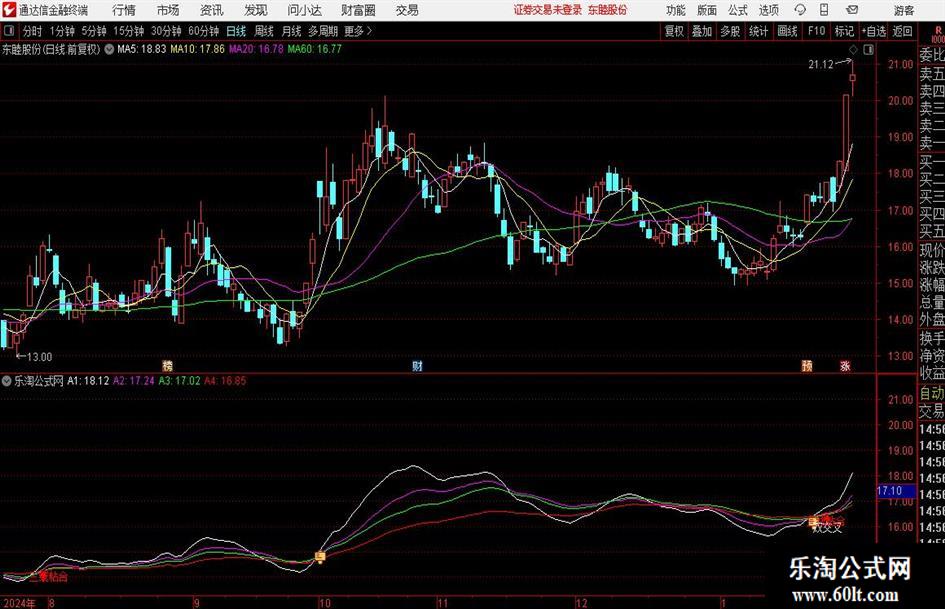Open the mail envelope icon
Screen dimensions: 945x609
point(852,10)
